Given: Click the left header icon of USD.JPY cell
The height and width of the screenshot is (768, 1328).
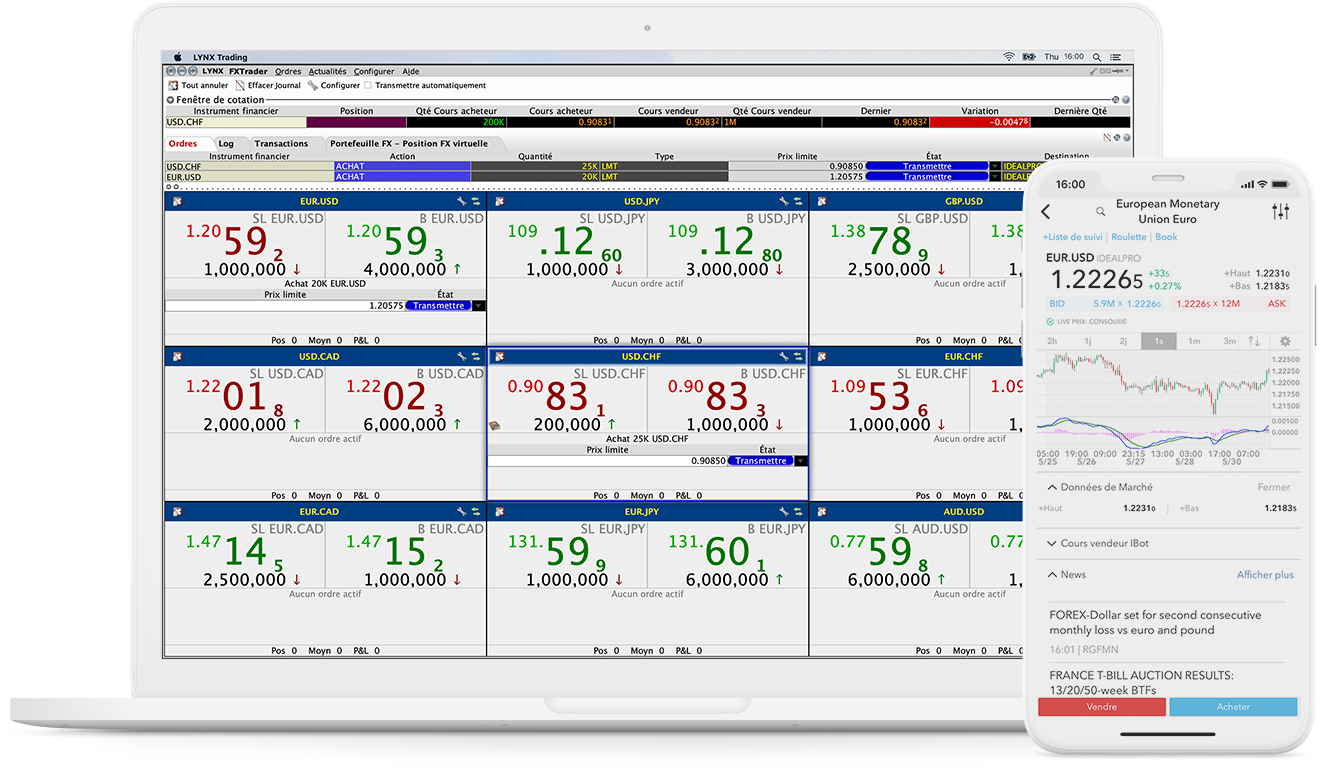Looking at the screenshot, I should (x=499, y=201).
